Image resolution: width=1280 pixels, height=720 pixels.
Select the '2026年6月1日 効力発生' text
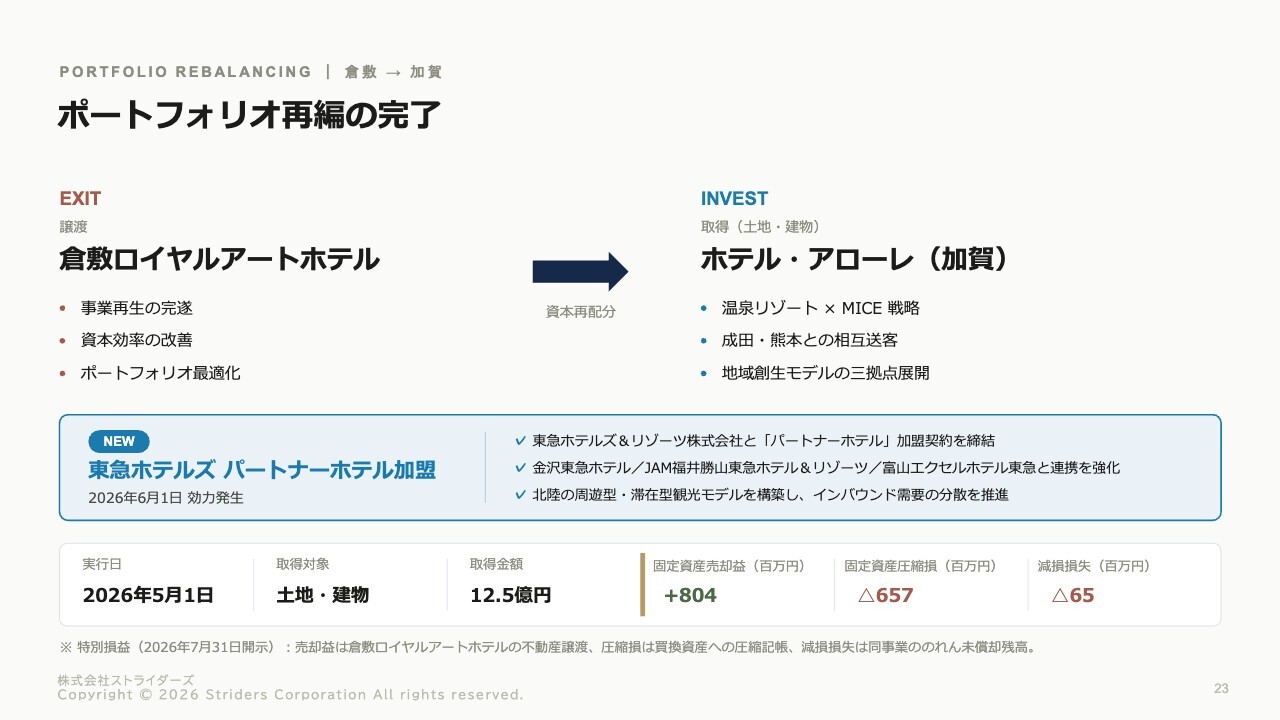(166, 497)
